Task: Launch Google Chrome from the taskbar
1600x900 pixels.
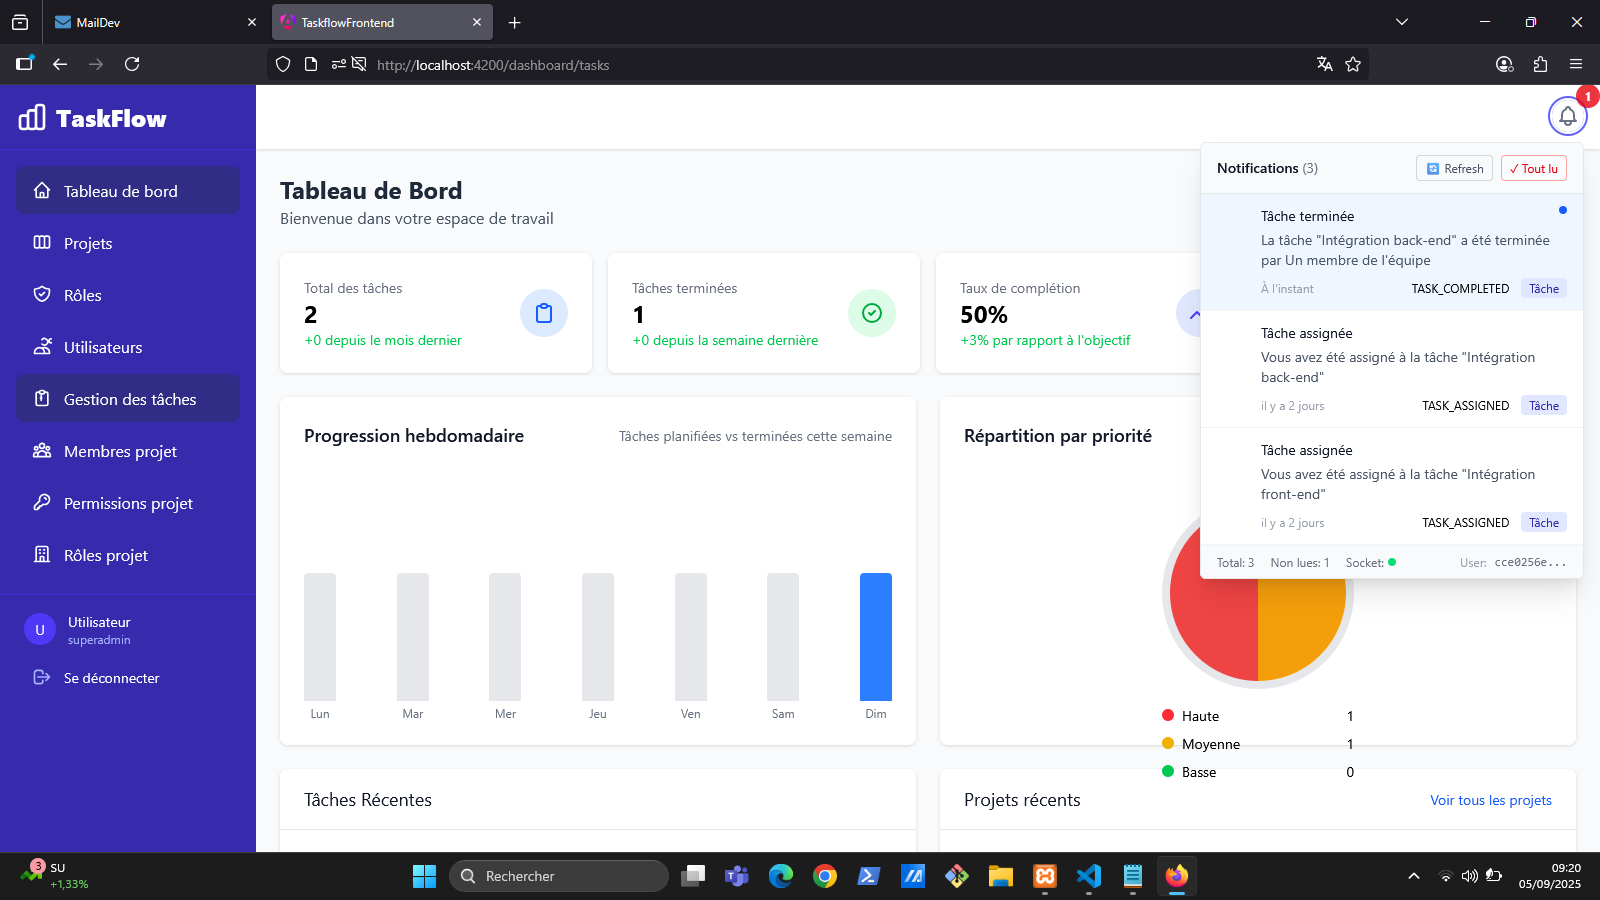Action: pyautogui.click(x=825, y=876)
